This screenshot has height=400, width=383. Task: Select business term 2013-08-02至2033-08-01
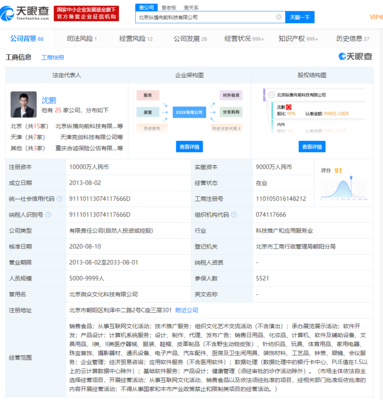pos(103,262)
